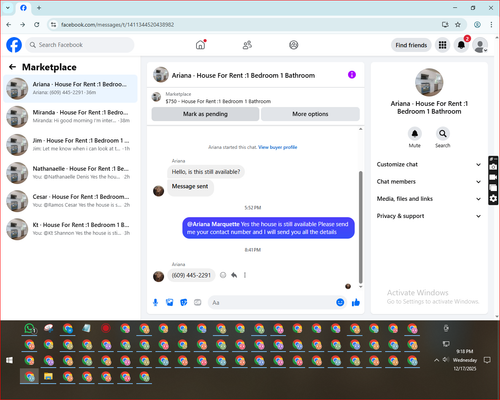Open the account profile avatar menu
Screen dimensions: 500x400
pyautogui.click(x=480, y=45)
